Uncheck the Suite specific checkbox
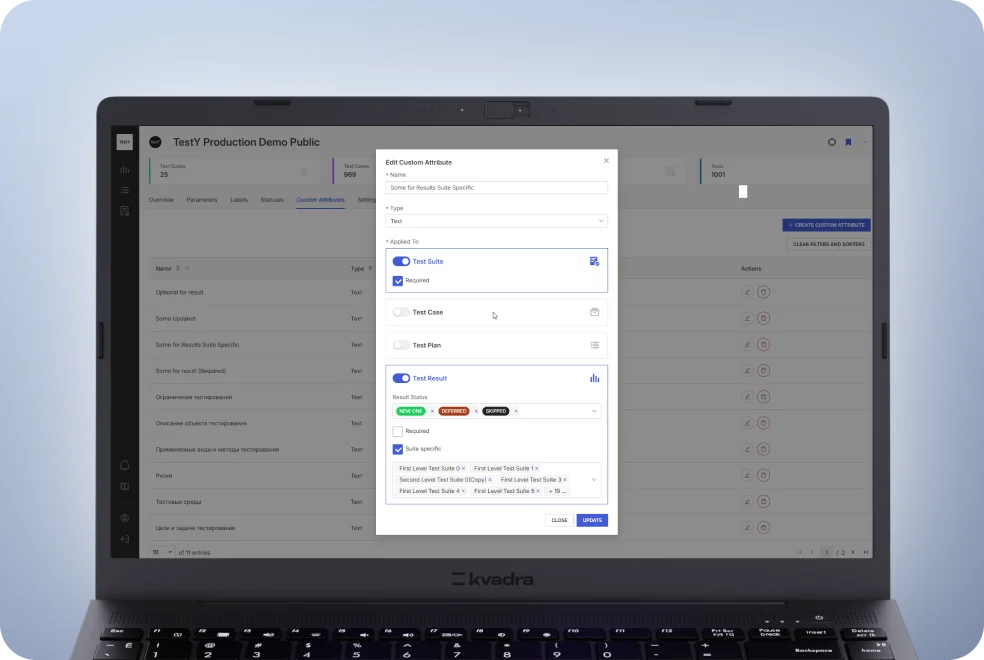 [x=398, y=449]
